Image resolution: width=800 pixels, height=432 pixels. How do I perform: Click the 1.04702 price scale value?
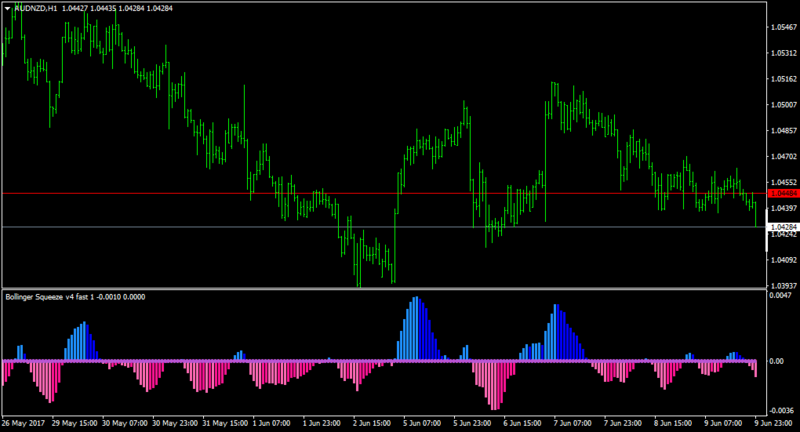[784, 157]
